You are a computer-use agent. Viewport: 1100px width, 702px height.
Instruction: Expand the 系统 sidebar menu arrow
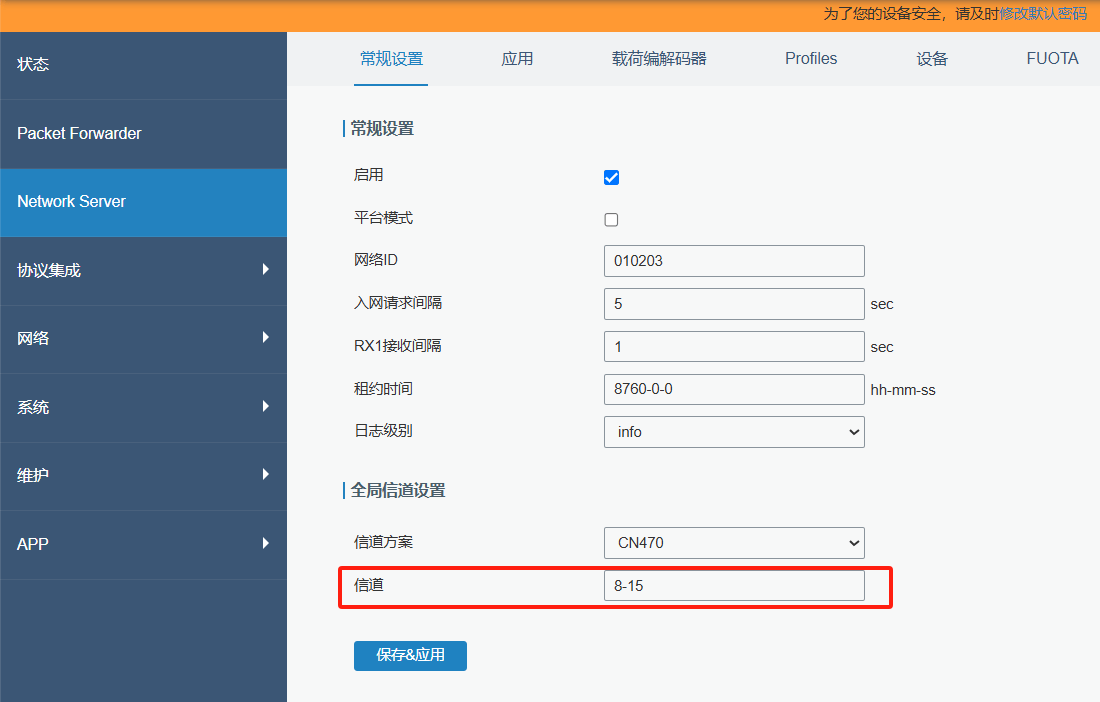click(265, 406)
